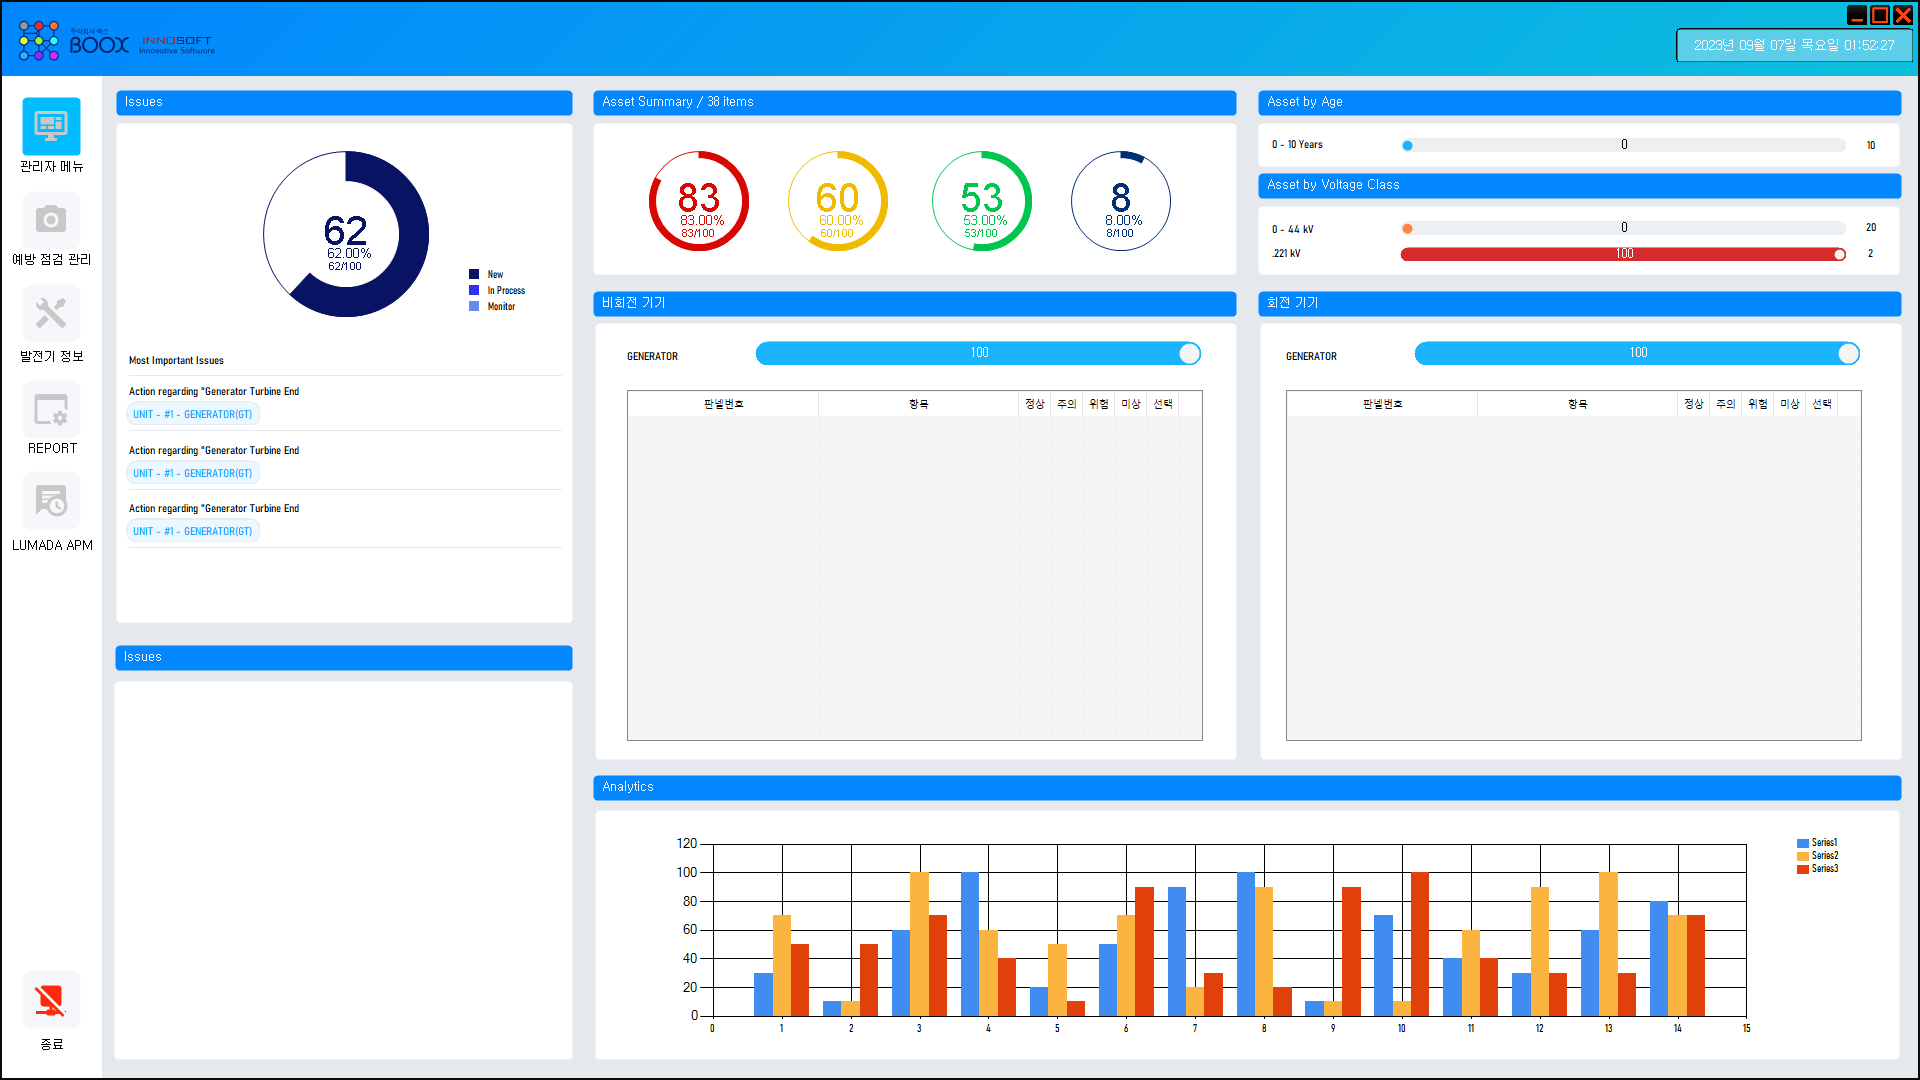Open 예방 점검 관리 camera icon
Screen dimensions: 1920x1080
[51, 220]
